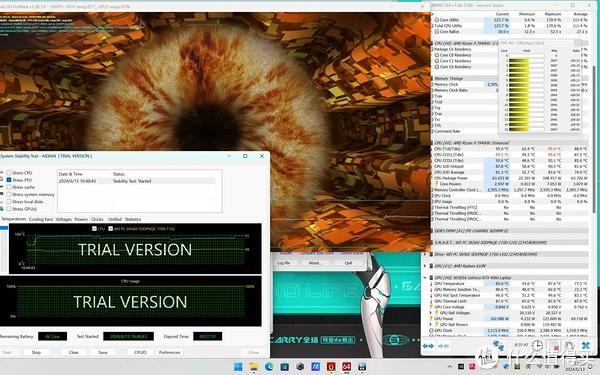This screenshot has width=600, height=375.
Task: Collapse the NVIDIA GeForce RTX GPU section
Action: (425, 278)
